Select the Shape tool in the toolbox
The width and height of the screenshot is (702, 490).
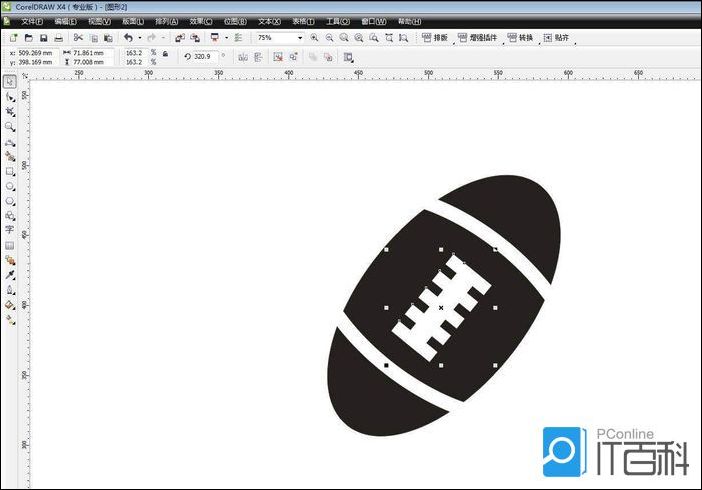[9, 97]
